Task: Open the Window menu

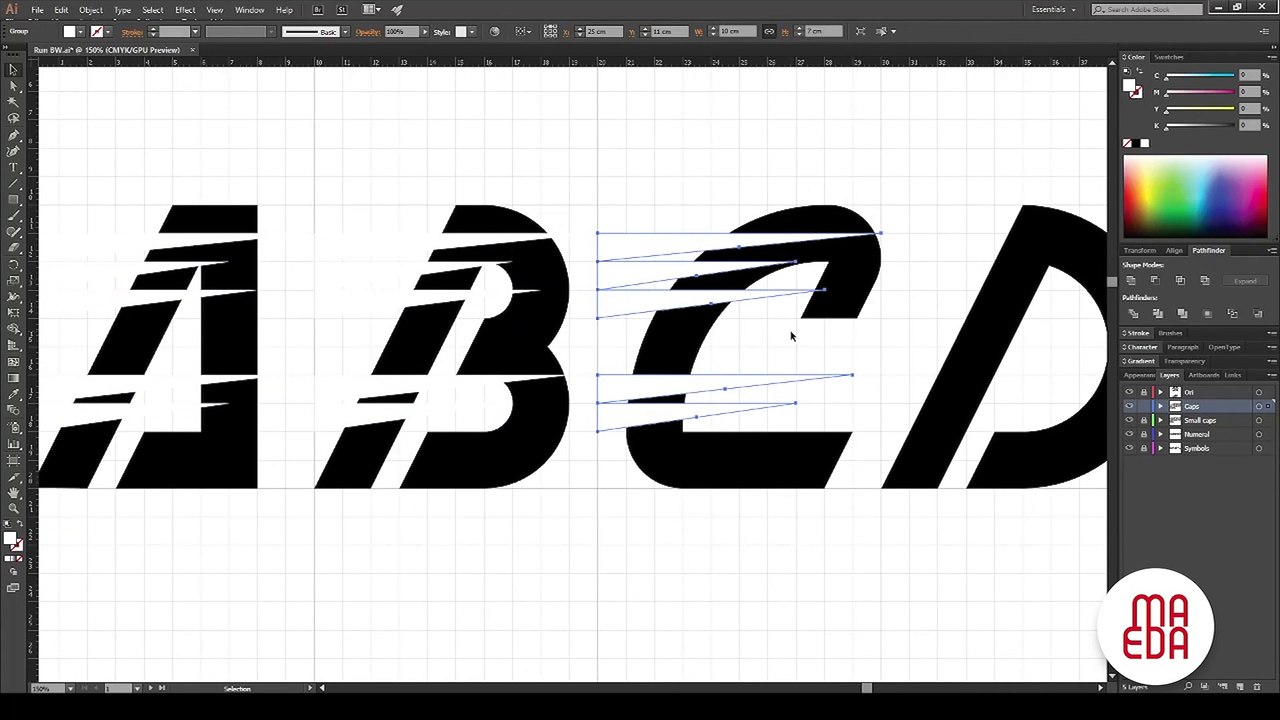Action: [x=250, y=10]
